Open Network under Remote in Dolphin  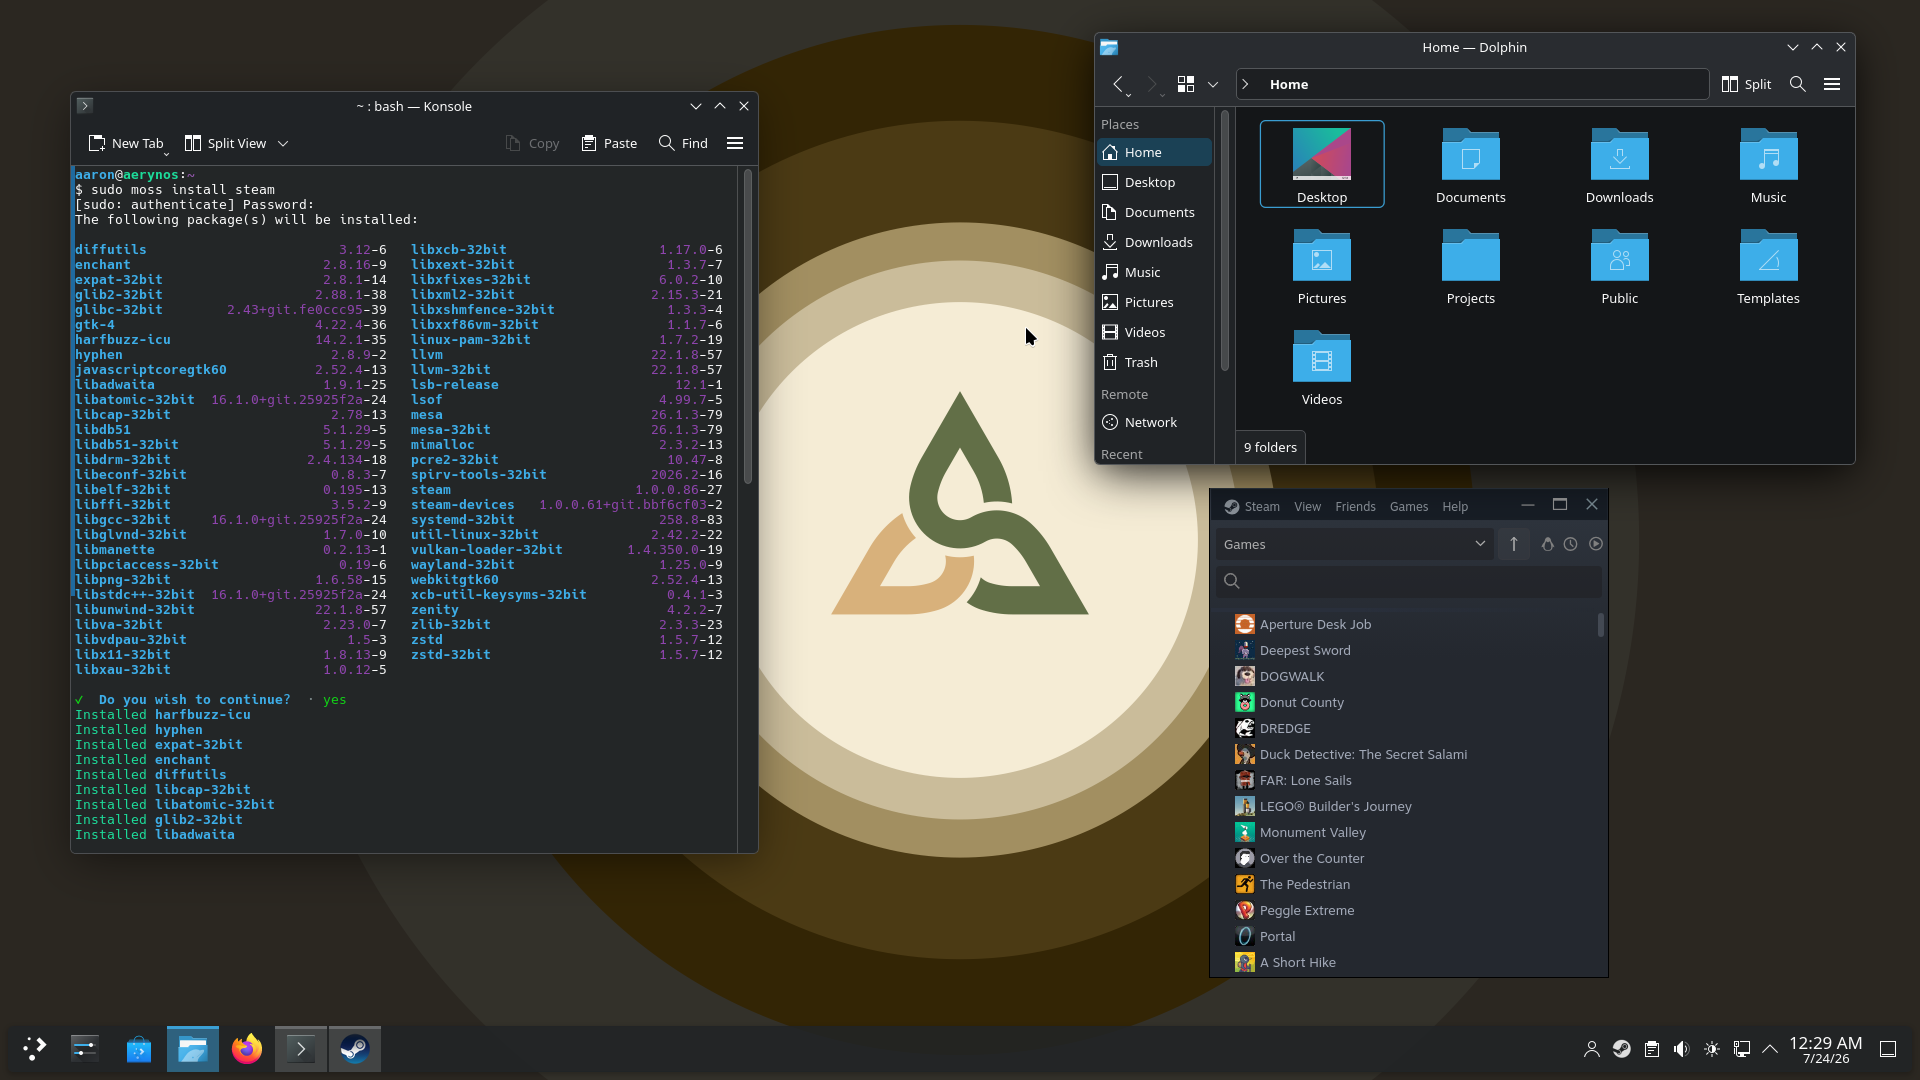1154,422
